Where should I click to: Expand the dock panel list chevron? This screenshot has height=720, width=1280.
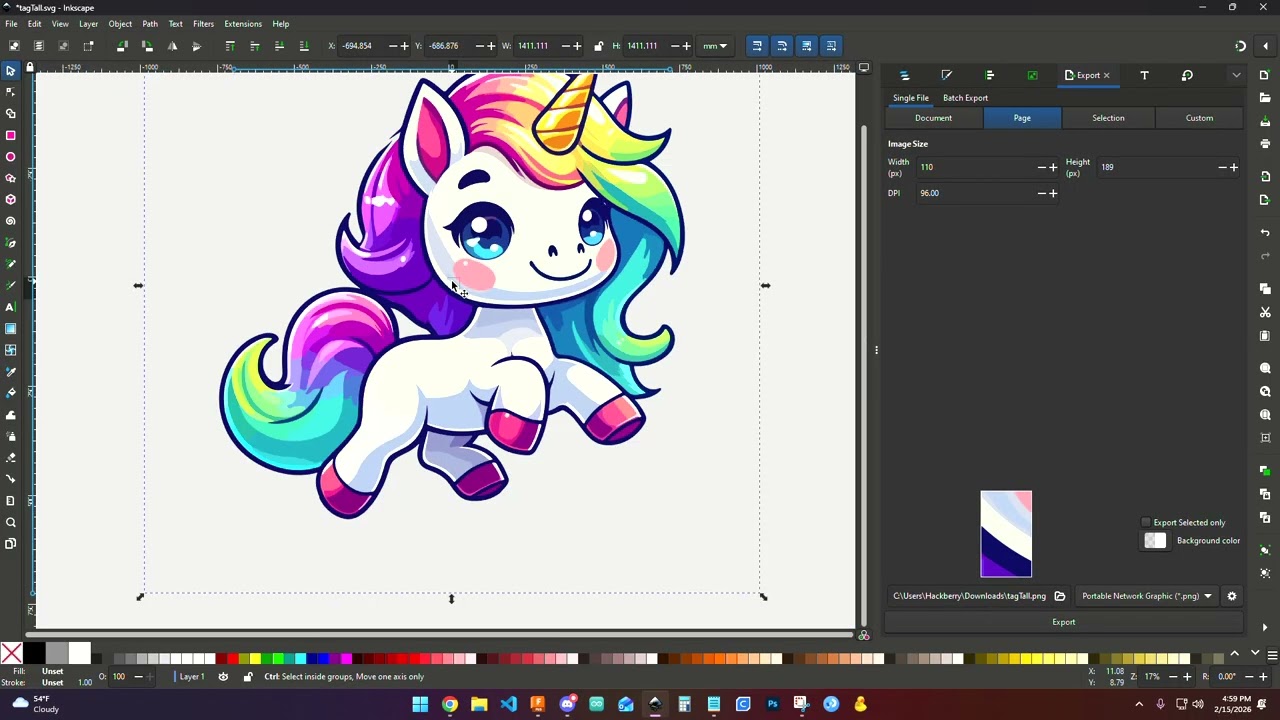pos(1236,75)
